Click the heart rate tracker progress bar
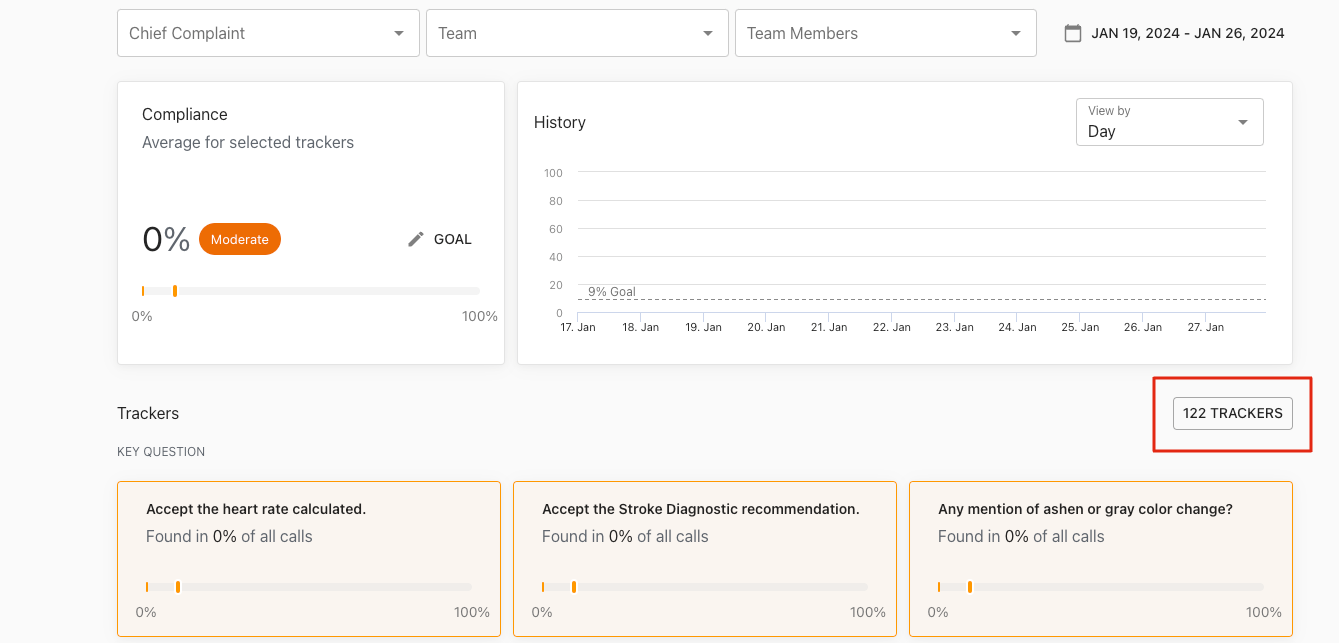The image size is (1339, 643). (x=308, y=587)
